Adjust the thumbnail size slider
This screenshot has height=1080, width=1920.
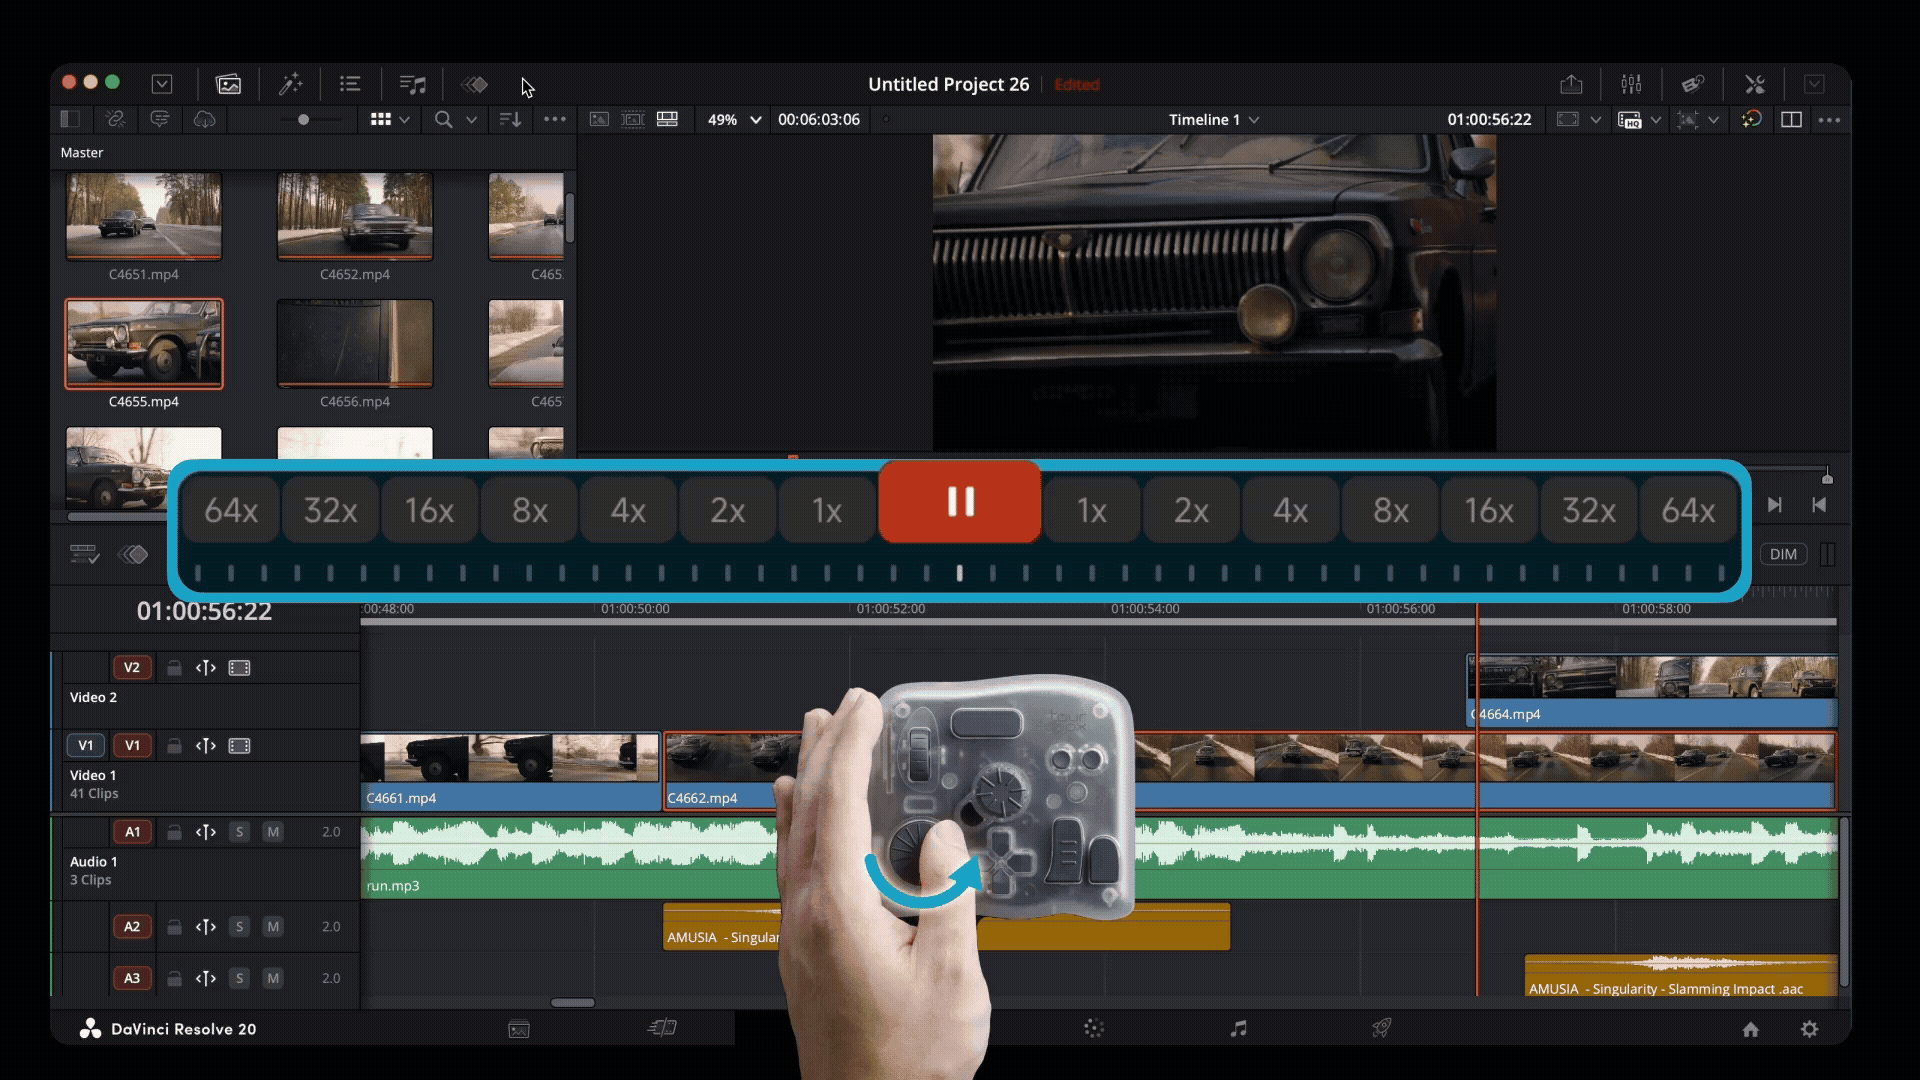(305, 119)
